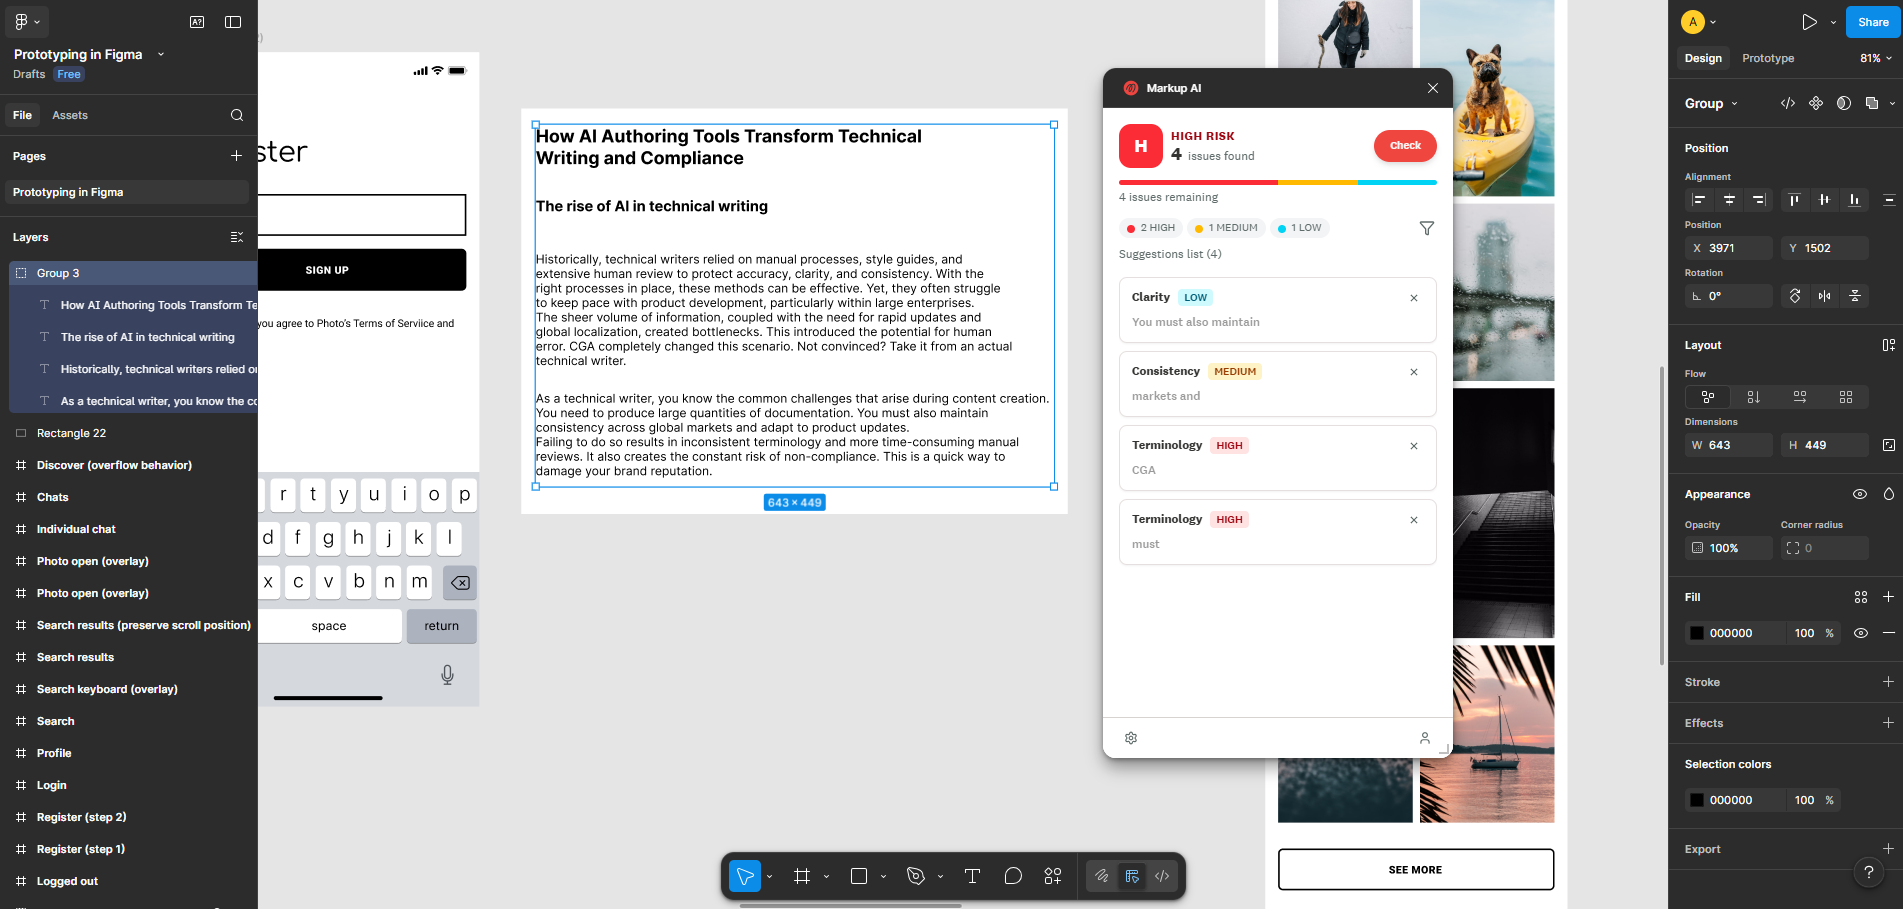Open Markup AI settings gear
1903x909 pixels.
coord(1131,738)
